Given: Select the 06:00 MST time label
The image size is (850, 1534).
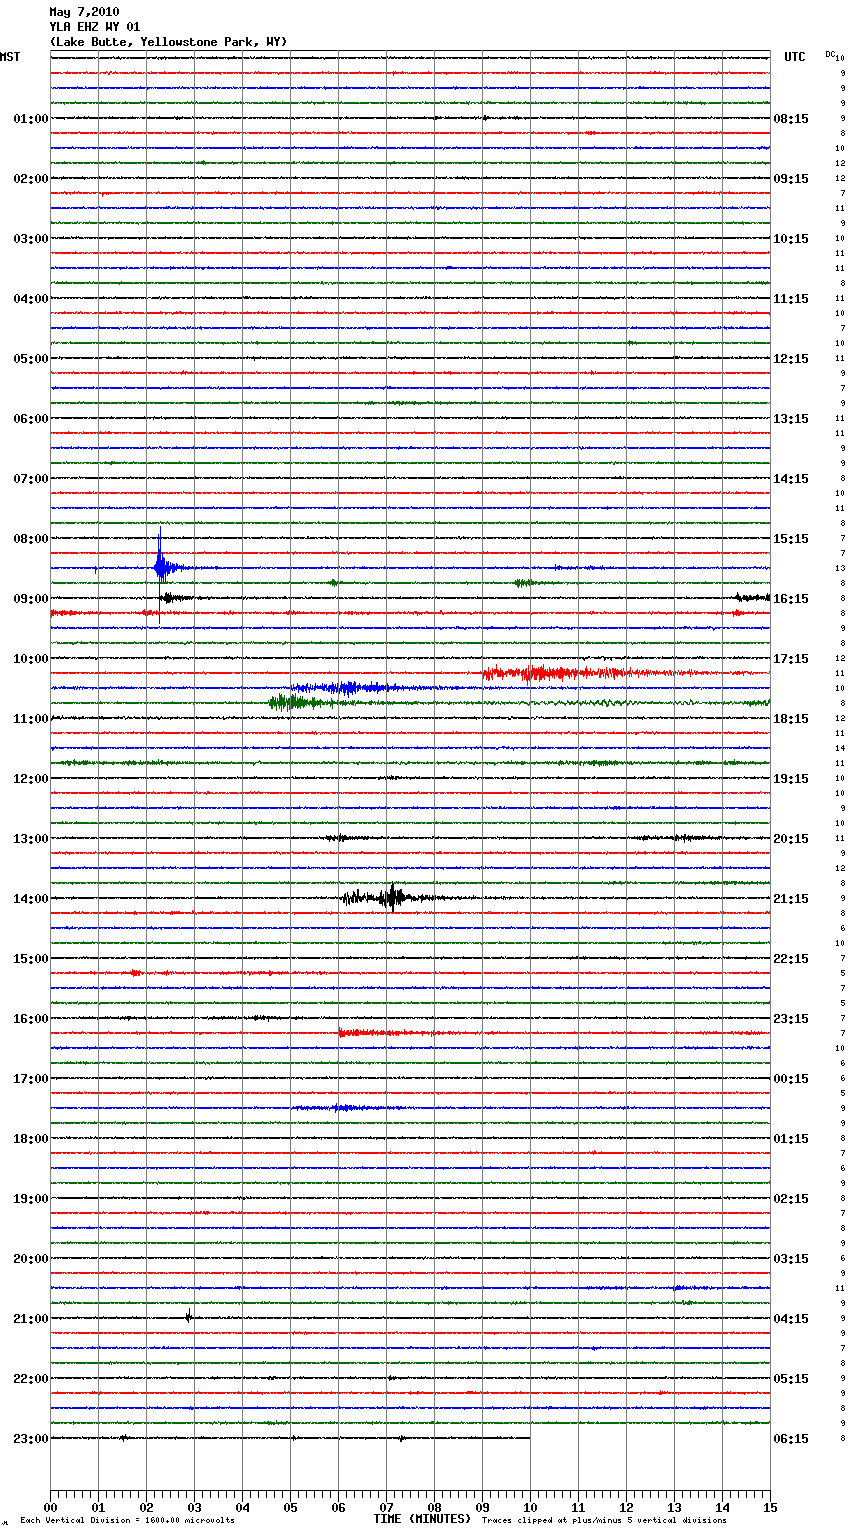Looking at the screenshot, I should click(30, 419).
